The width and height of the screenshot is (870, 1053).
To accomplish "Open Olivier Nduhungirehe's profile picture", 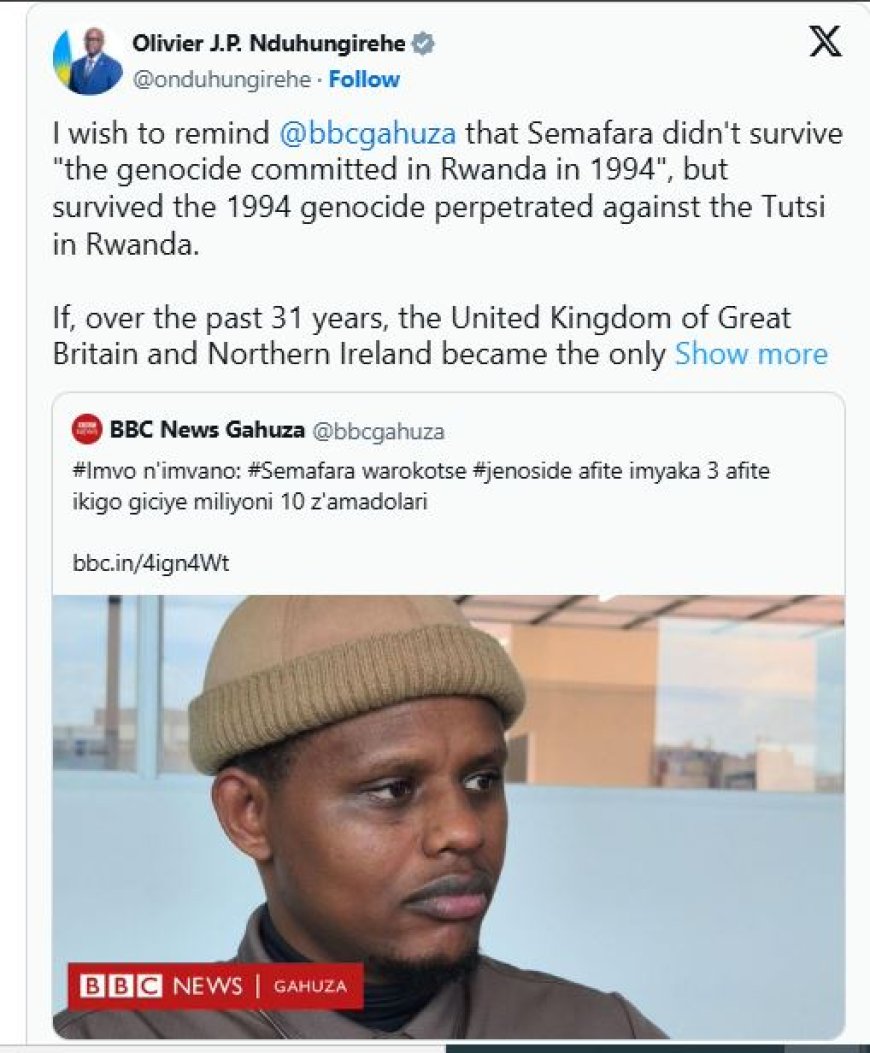I will click(x=88, y=61).
